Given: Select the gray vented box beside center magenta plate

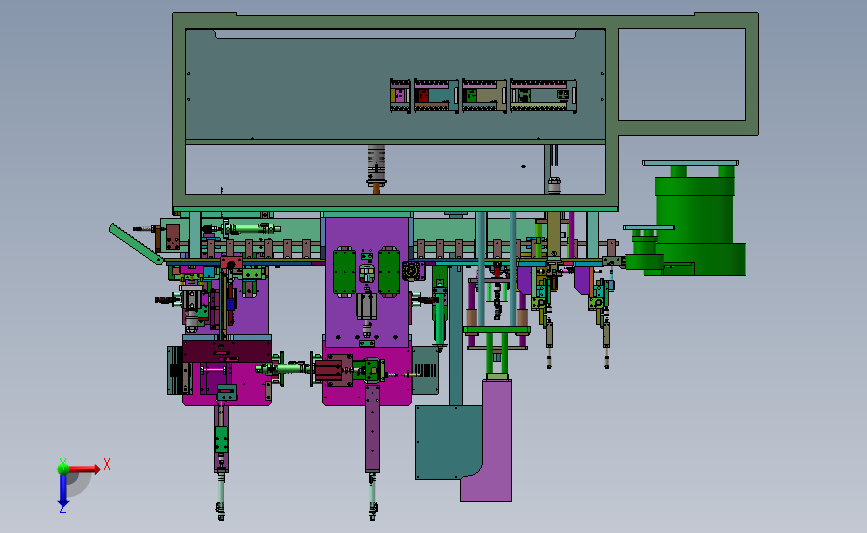Looking at the screenshot, I should click(425, 370).
